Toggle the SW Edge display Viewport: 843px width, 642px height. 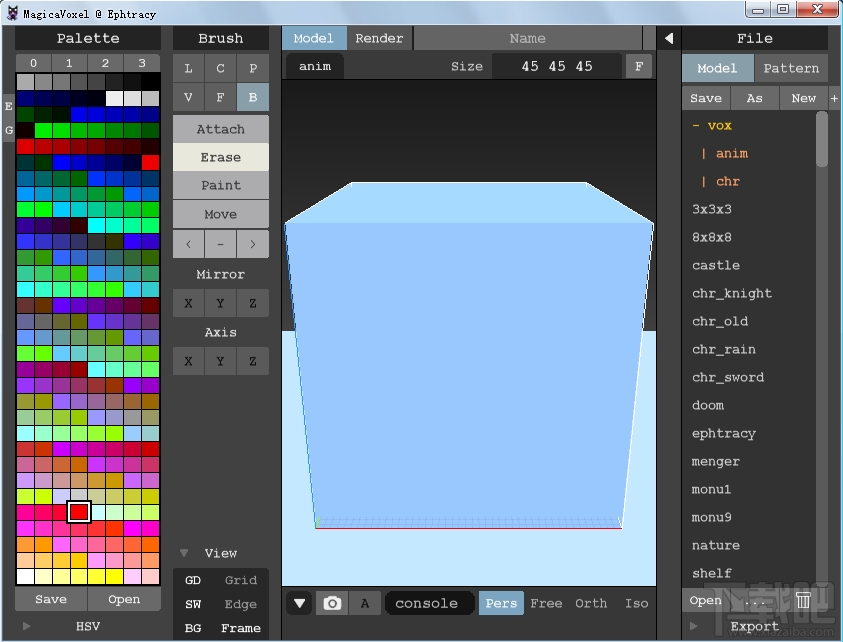[x=193, y=604]
